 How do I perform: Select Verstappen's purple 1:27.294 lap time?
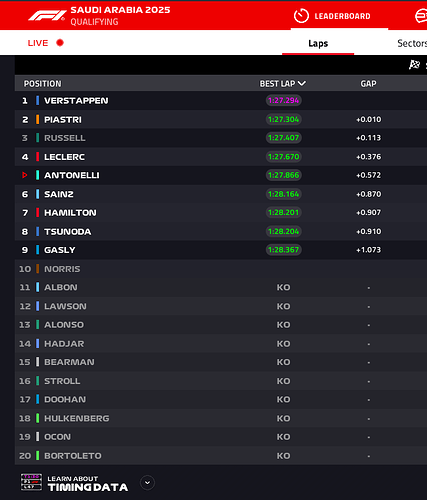(284, 100)
